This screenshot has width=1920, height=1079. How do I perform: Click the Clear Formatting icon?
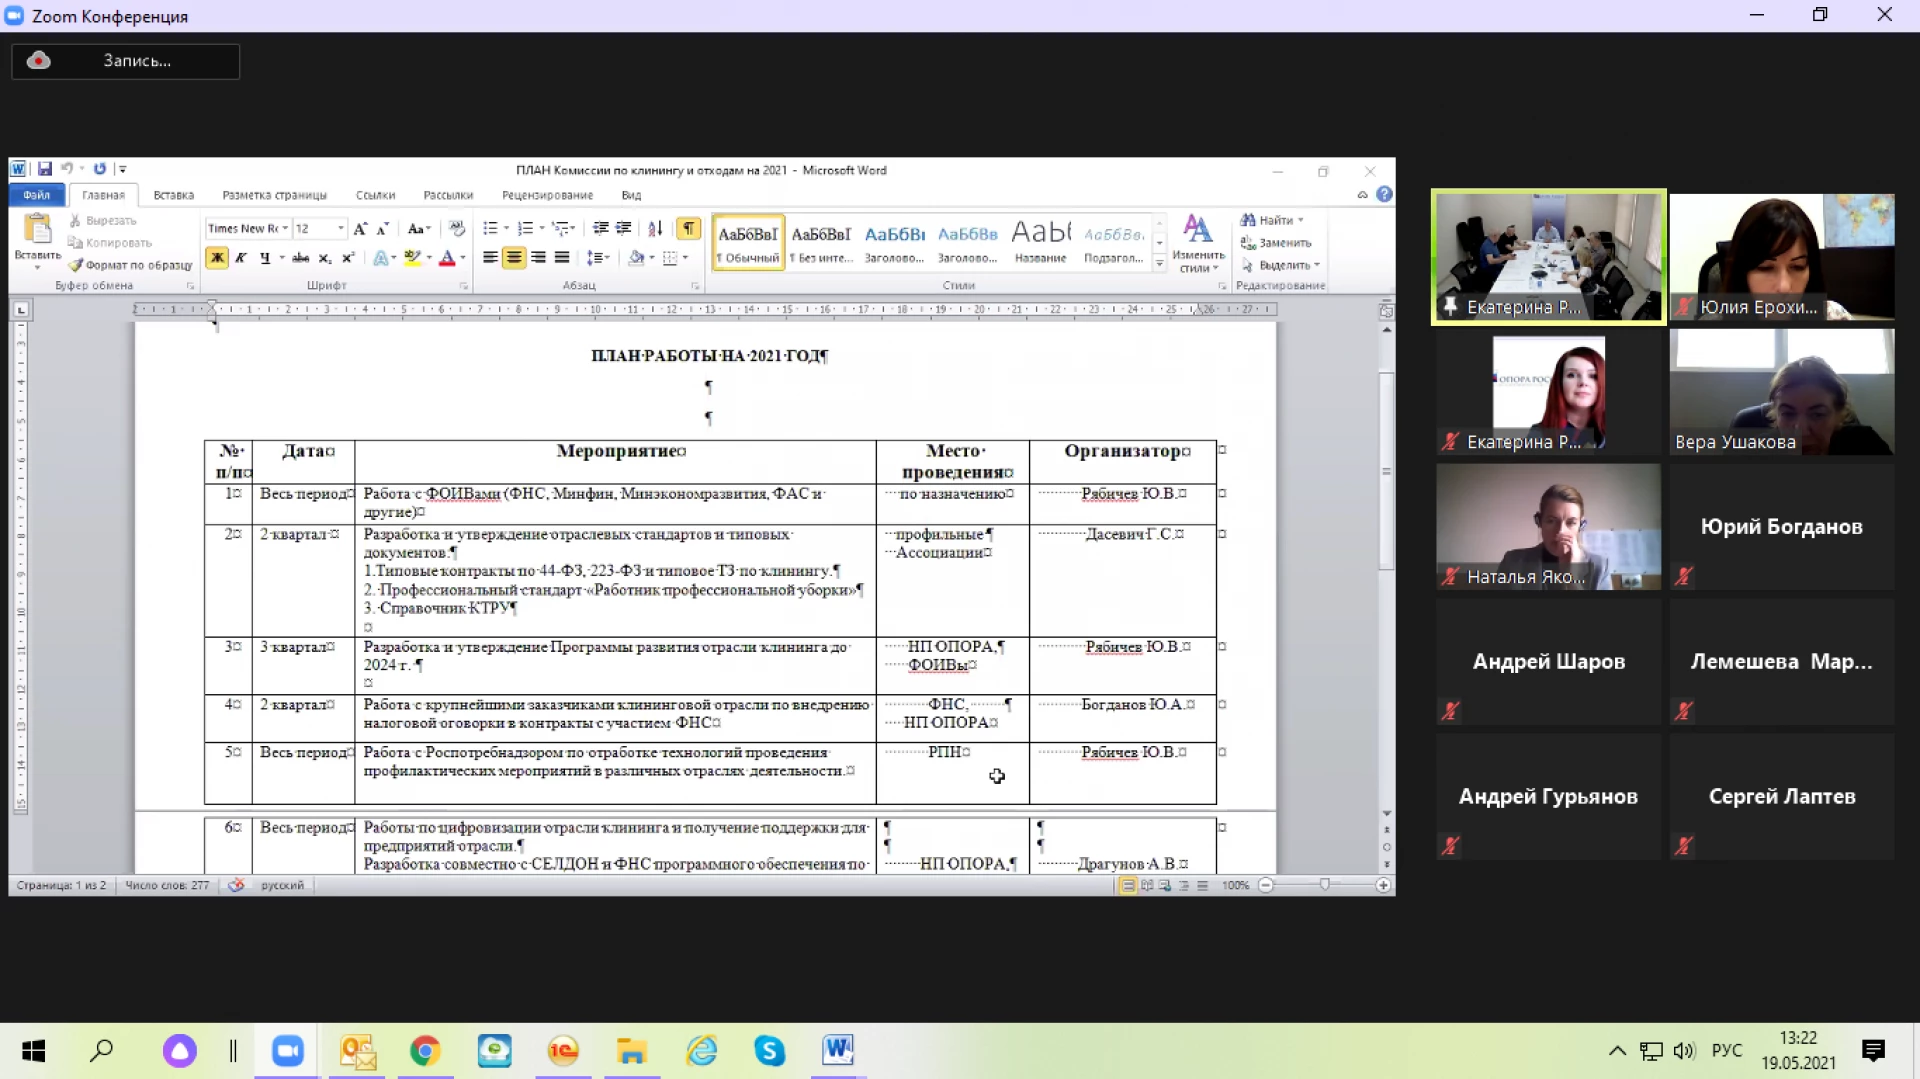(457, 229)
